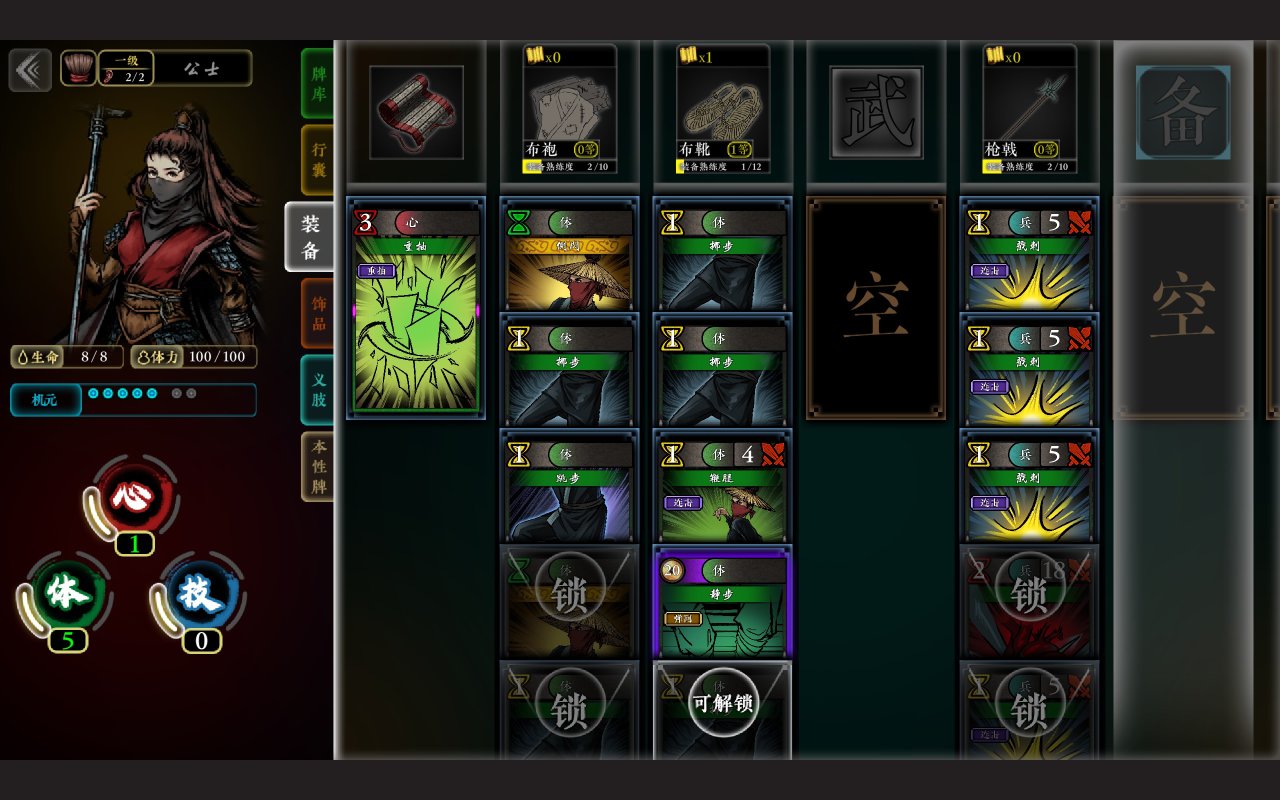The image size is (1280, 800).
Task: Select the green 心 card with cost 3
Action: pos(416,308)
